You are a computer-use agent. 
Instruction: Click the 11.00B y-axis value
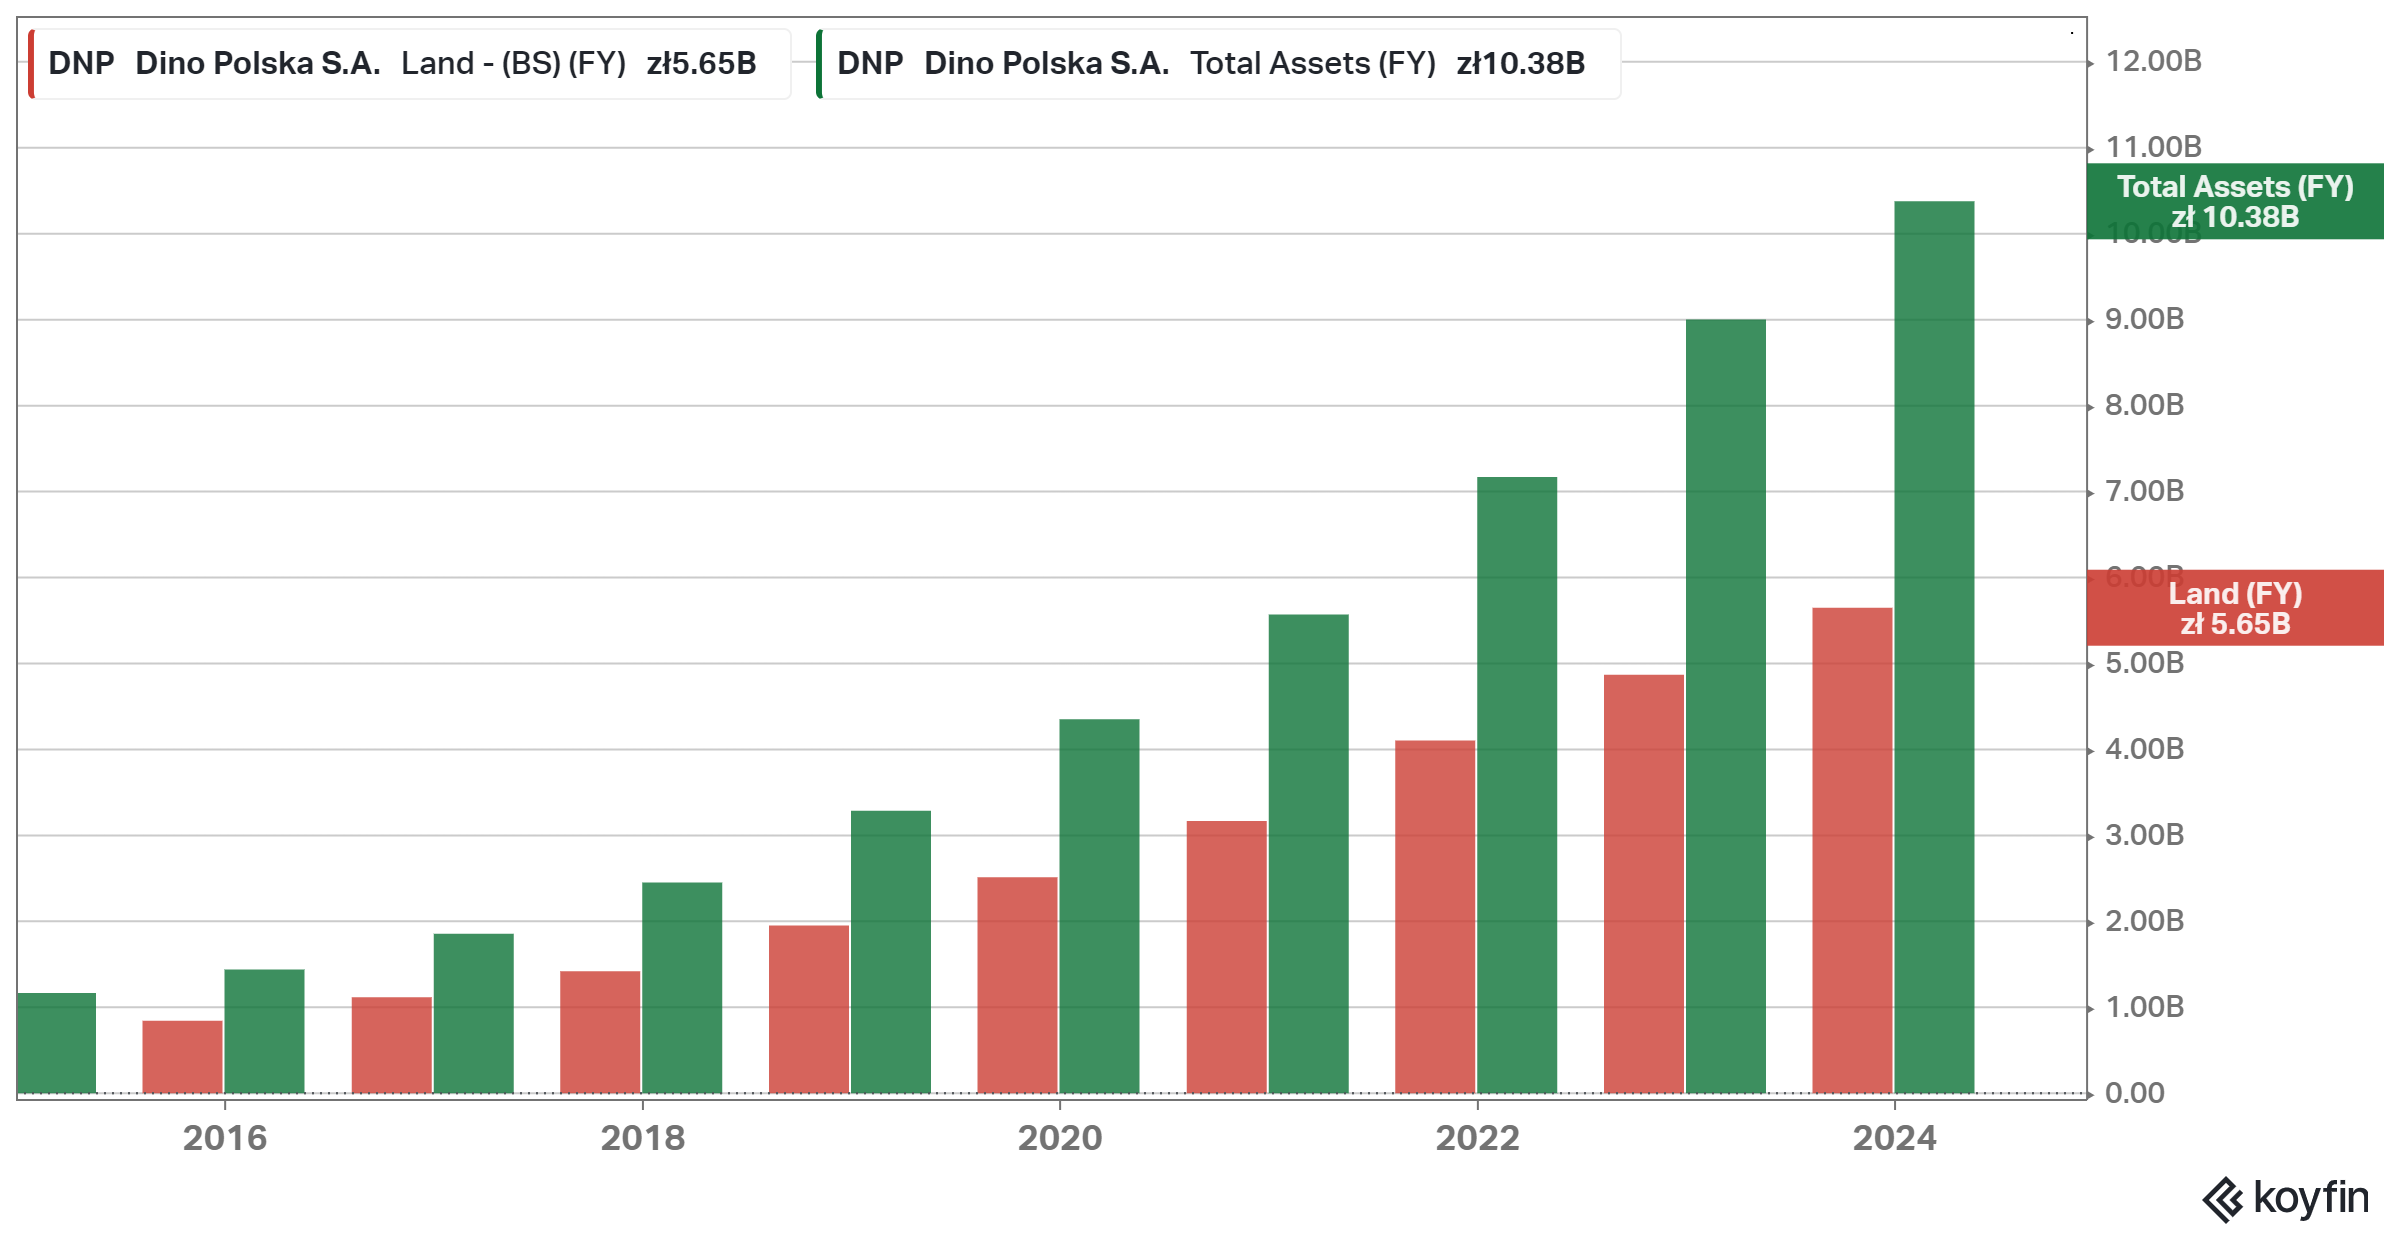(x=2154, y=148)
